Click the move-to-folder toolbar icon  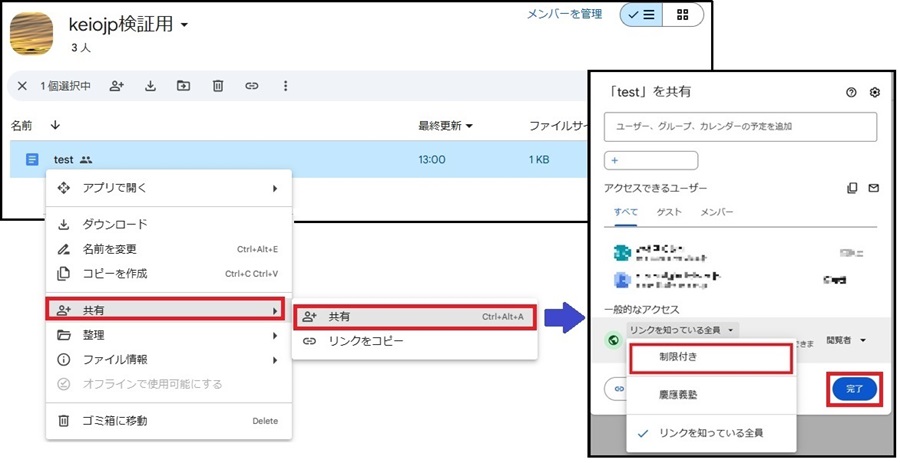click(183, 86)
